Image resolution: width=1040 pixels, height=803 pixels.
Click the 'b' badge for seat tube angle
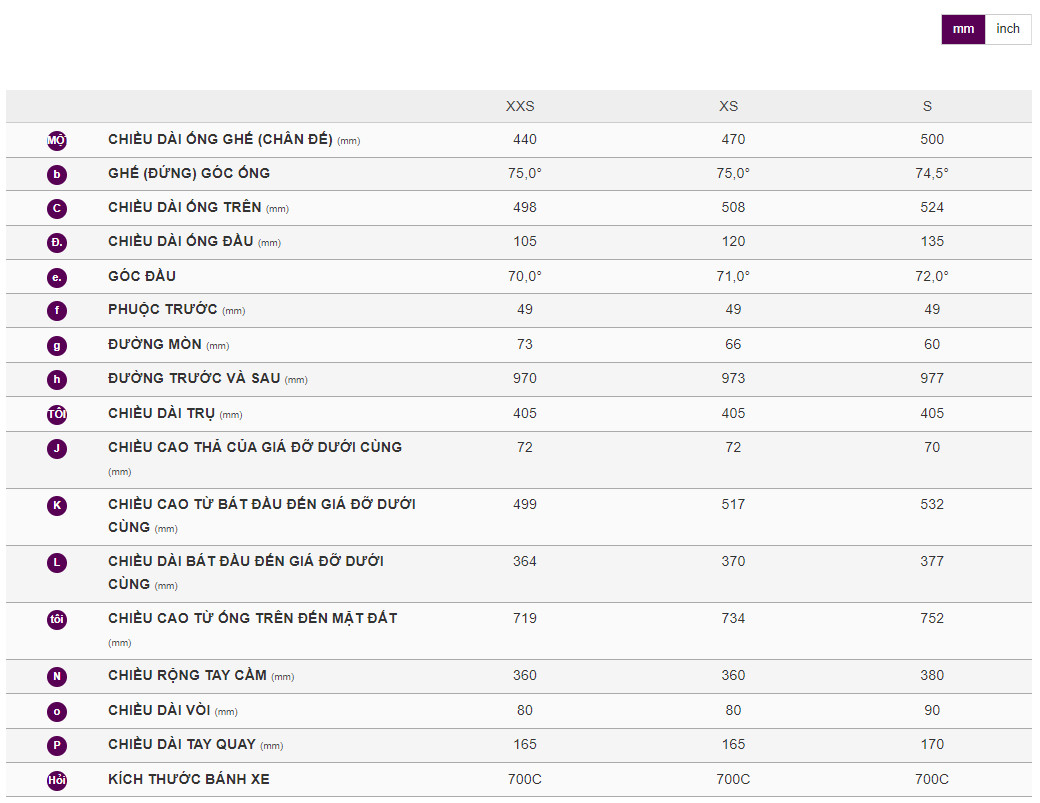pos(57,175)
